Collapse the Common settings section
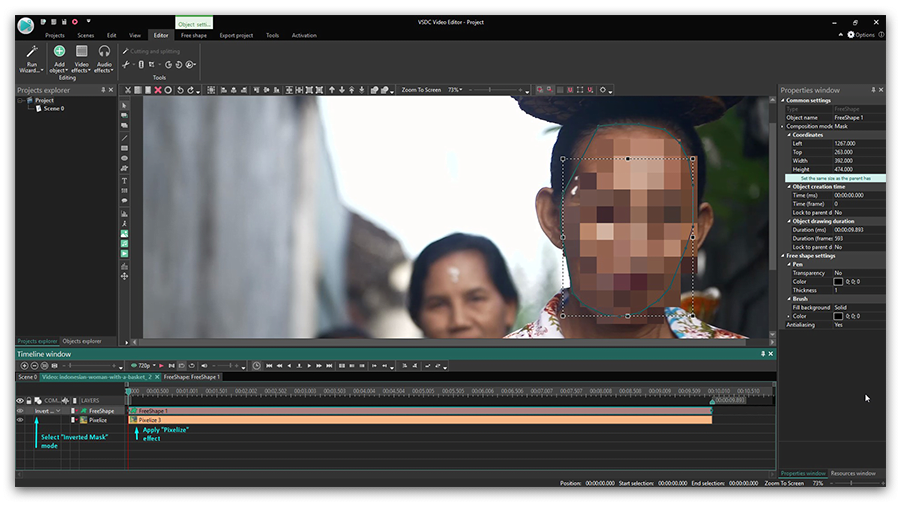This screenshot has width=900, height=510. pyautogui.click(x=782, y=100)
